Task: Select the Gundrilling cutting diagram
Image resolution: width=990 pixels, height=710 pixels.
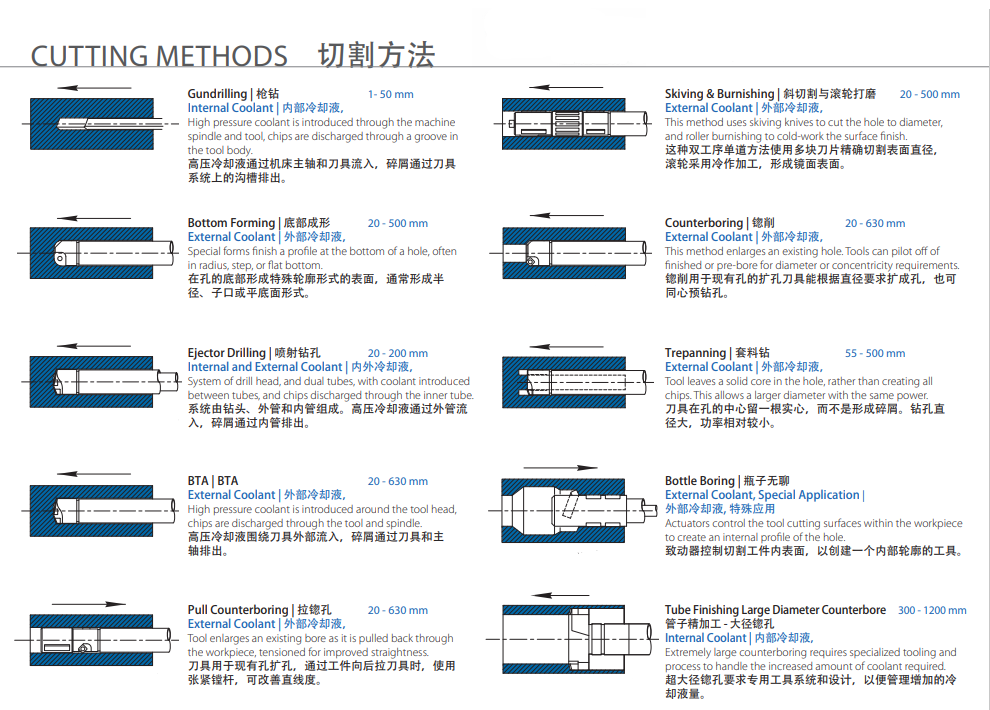Action: click(95, 125)
